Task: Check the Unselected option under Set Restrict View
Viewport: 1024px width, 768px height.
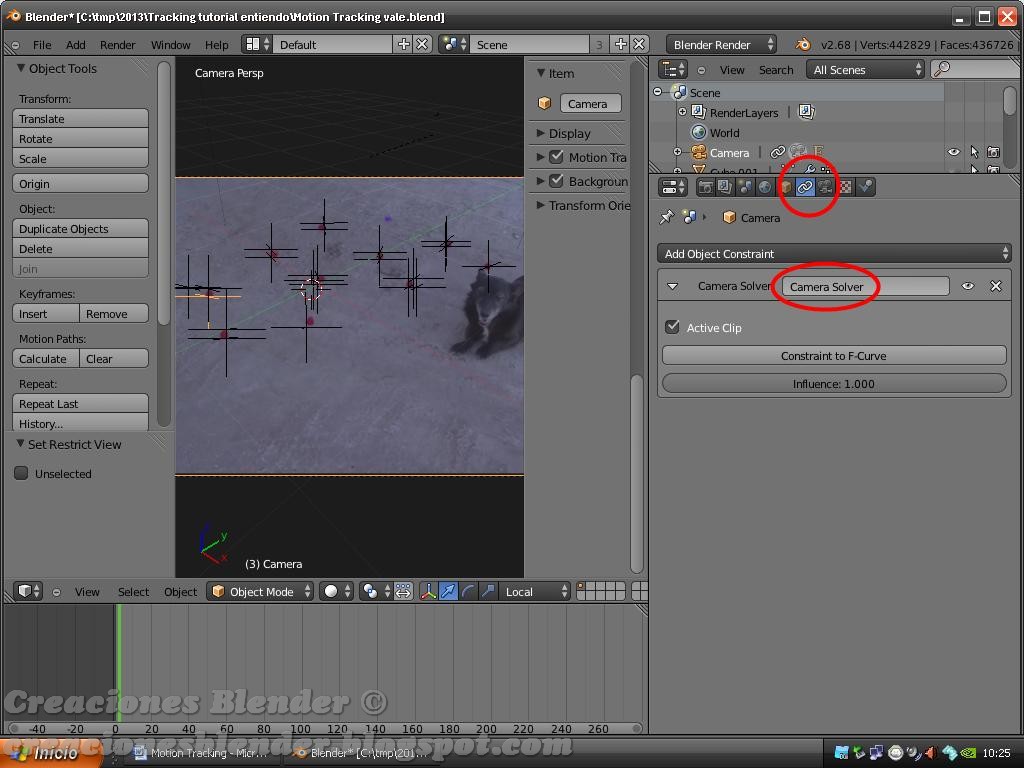Action: [21, 473]
